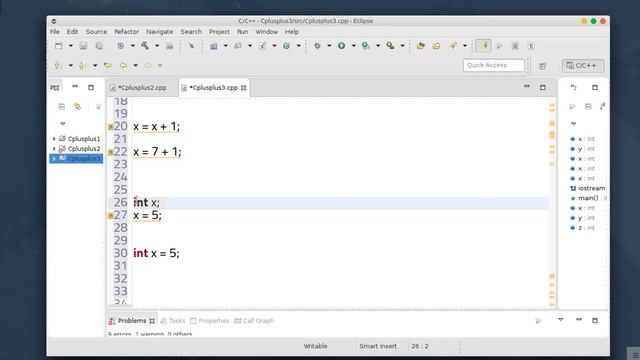
Task: Click the Save All toolbar icon
Action: (x=99, y=46)
